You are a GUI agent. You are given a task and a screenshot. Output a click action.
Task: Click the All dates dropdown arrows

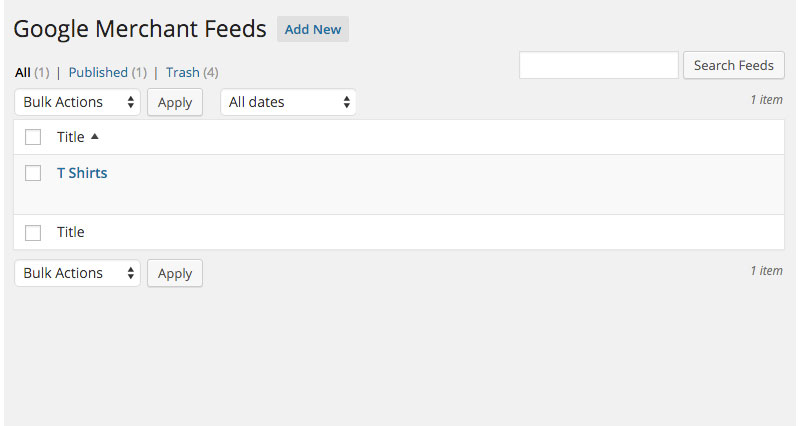coord(346,102)
